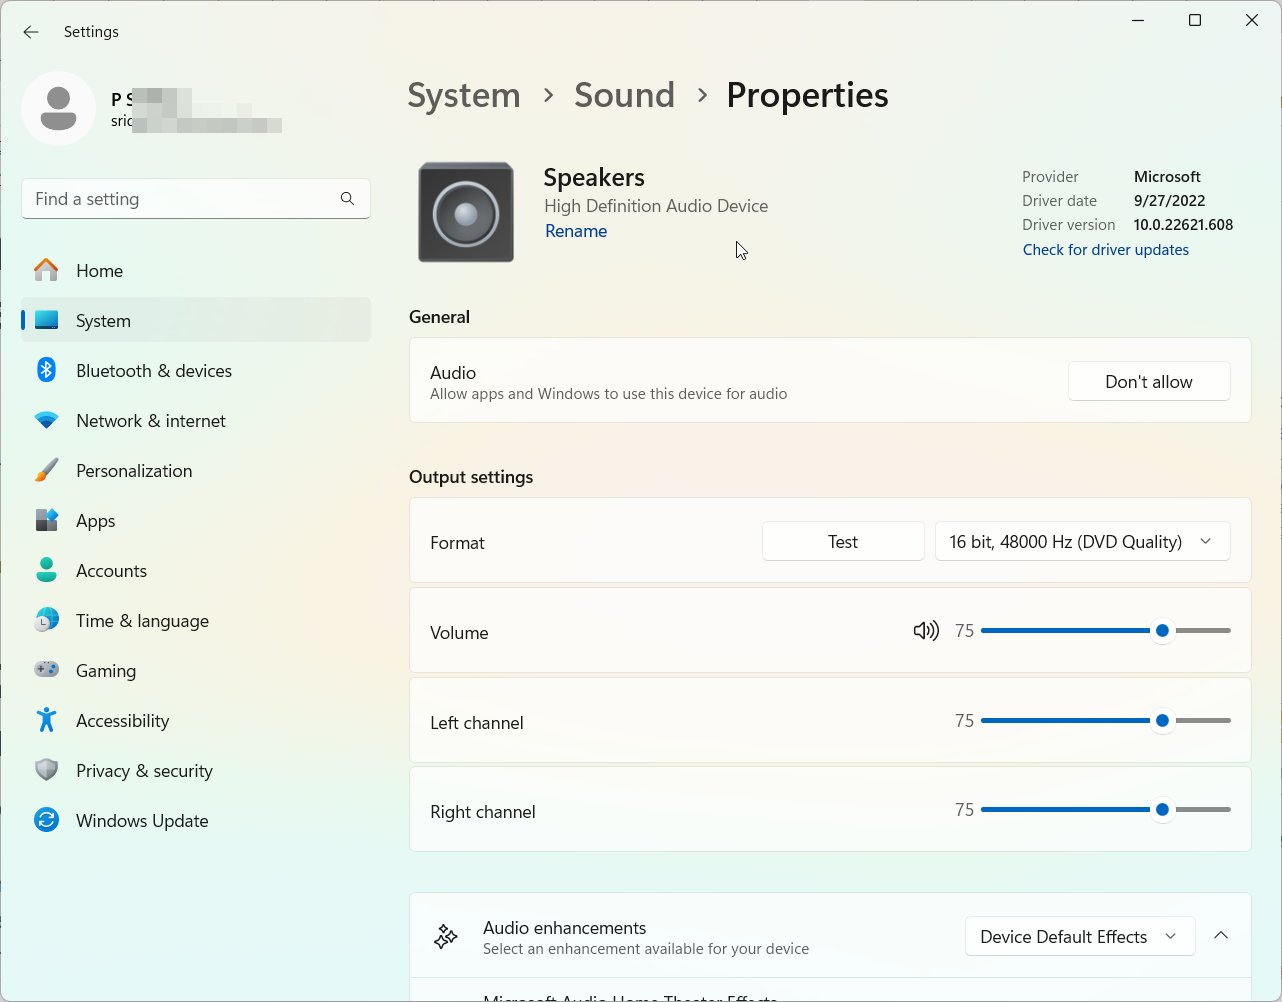1282x1002 pixels.
Task: Maximize the Settings window
Action: pos(1194,20)
